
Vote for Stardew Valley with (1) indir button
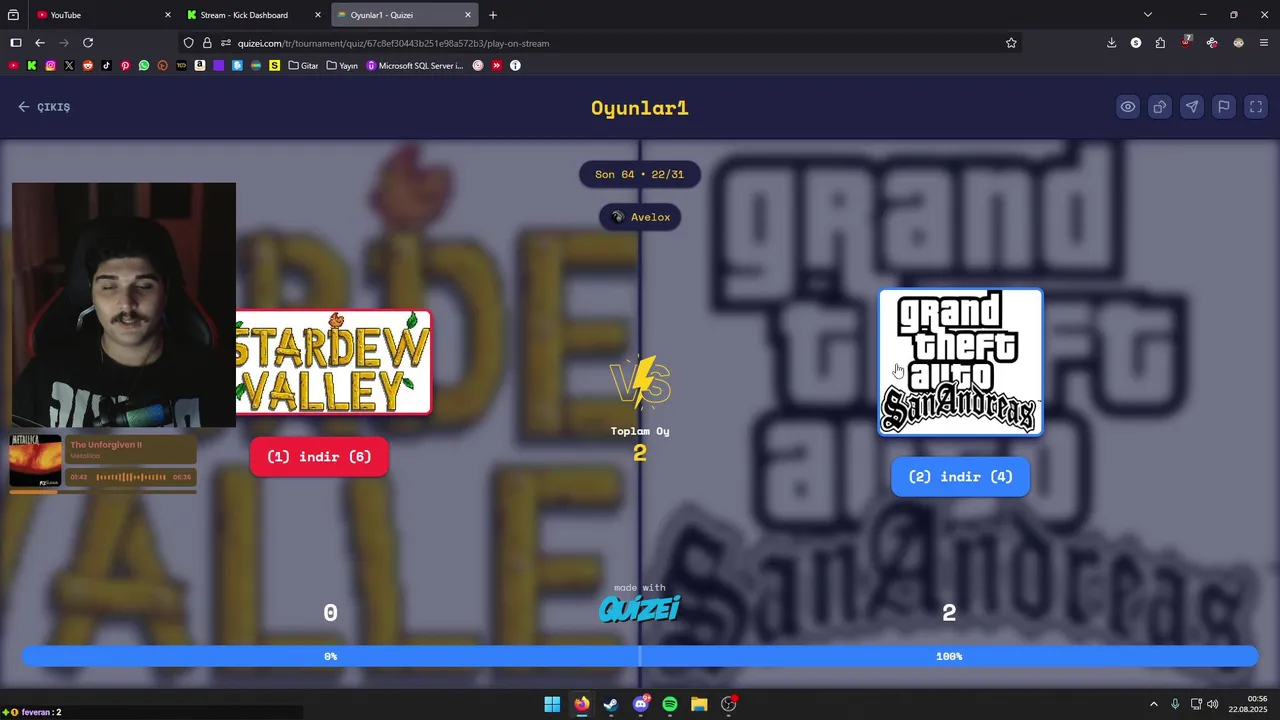point(319,457)
